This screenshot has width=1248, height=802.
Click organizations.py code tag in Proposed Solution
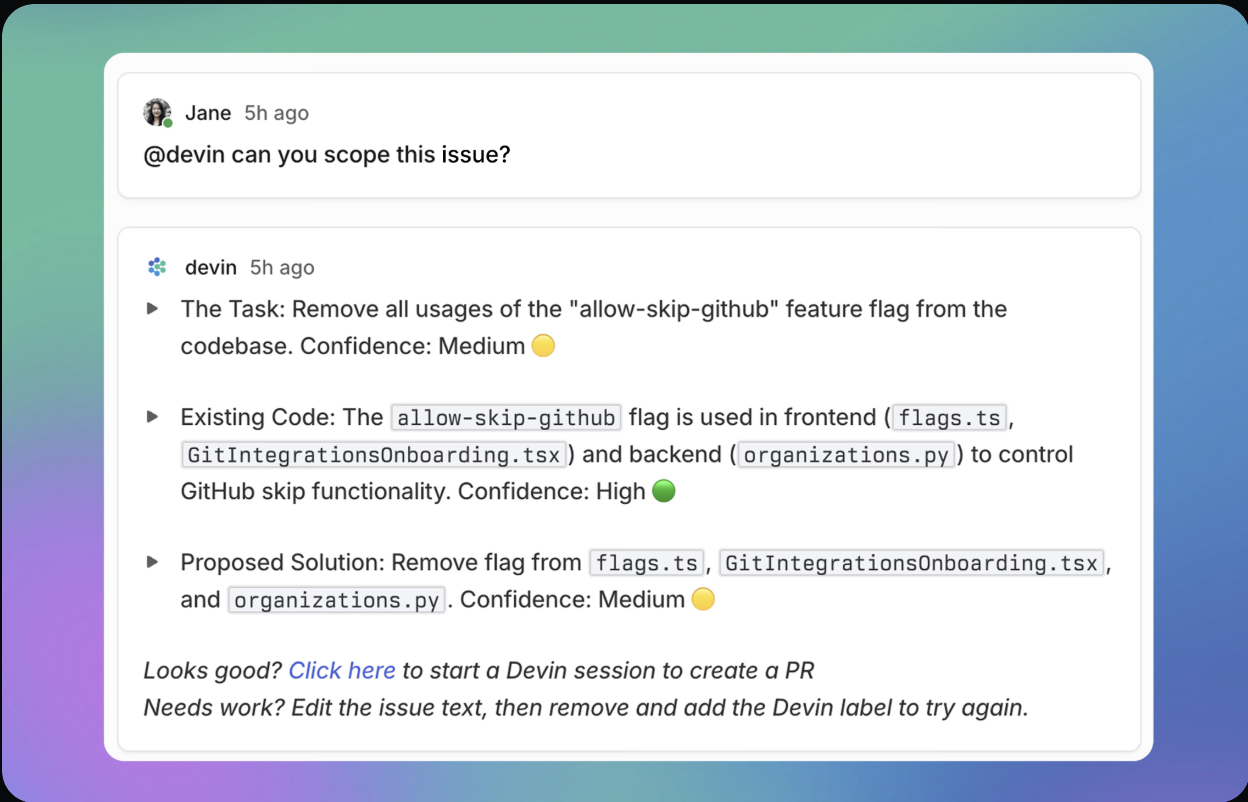click(x=336, y=600)
